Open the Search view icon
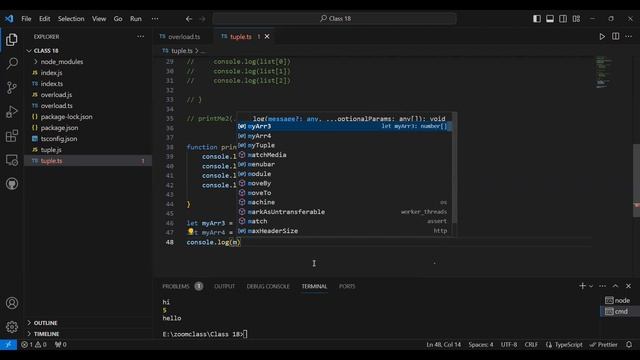 12,63
